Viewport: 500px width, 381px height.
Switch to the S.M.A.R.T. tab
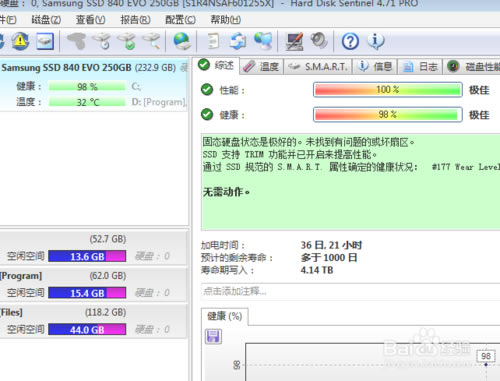pyautogui.click(x=318, y=67)
